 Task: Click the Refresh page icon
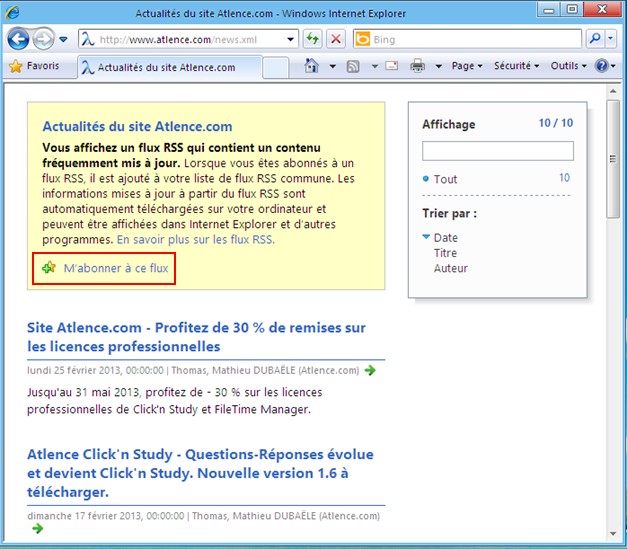[x=312, y=39]
